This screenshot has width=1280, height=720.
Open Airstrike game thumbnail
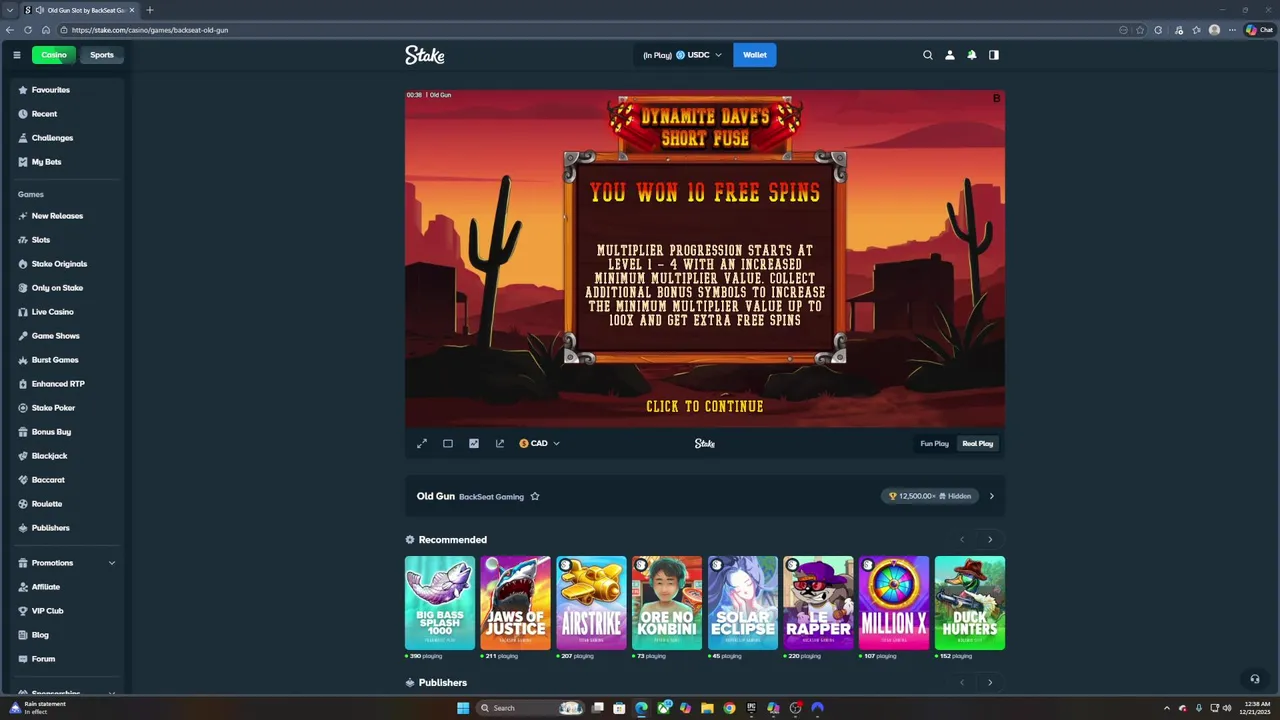[591, 603]
